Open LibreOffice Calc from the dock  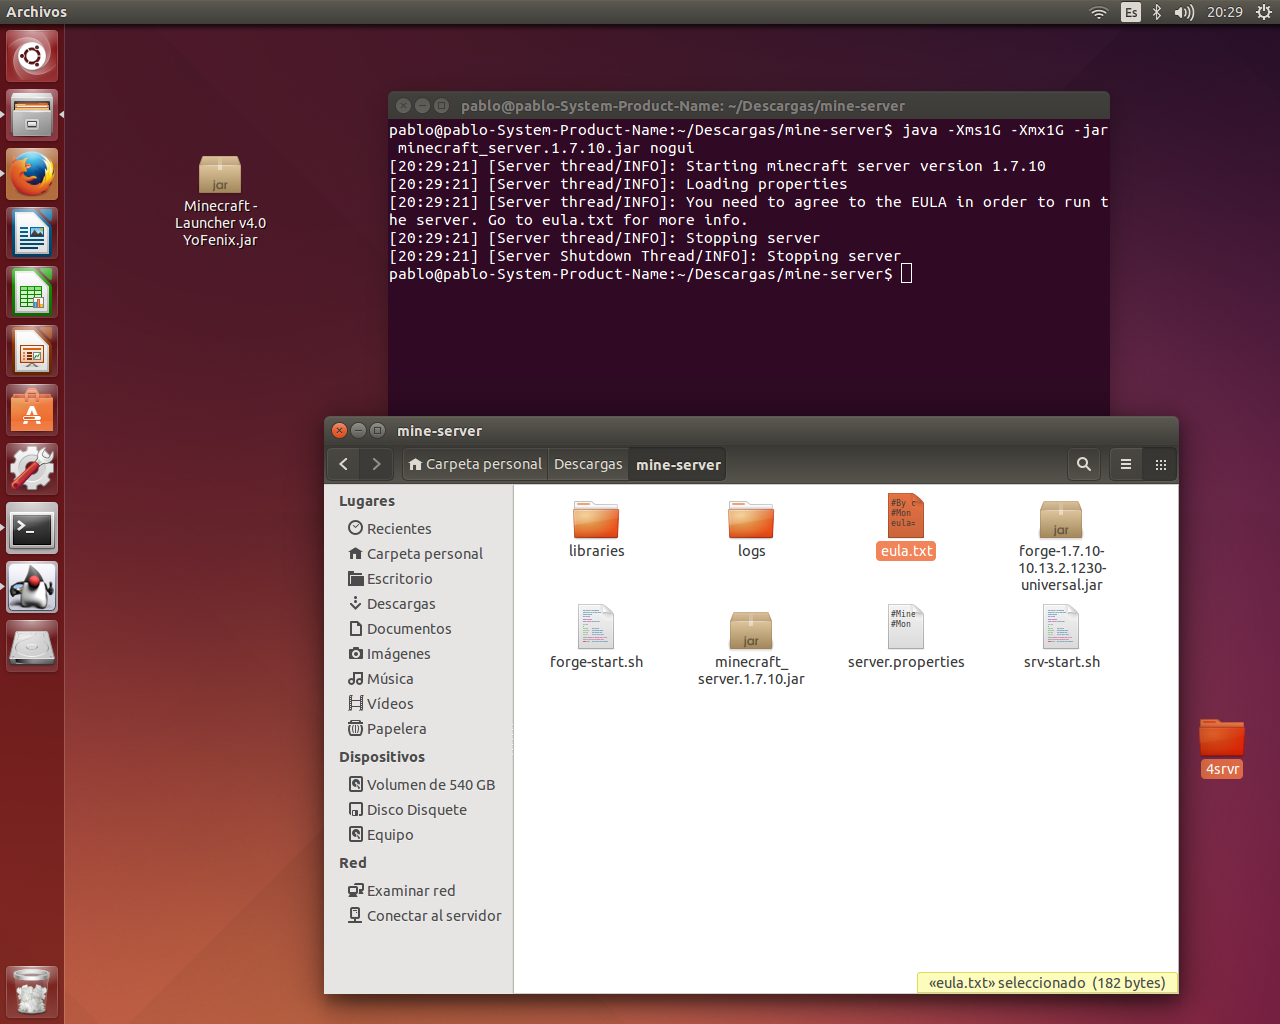[x=32, y=292]
